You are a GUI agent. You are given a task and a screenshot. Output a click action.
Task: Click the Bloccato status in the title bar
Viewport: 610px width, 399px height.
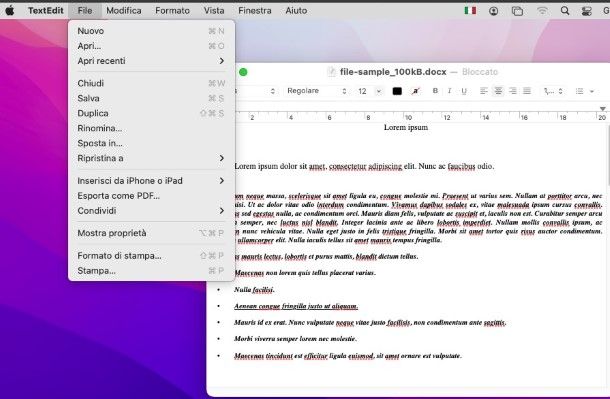point(480,72)
